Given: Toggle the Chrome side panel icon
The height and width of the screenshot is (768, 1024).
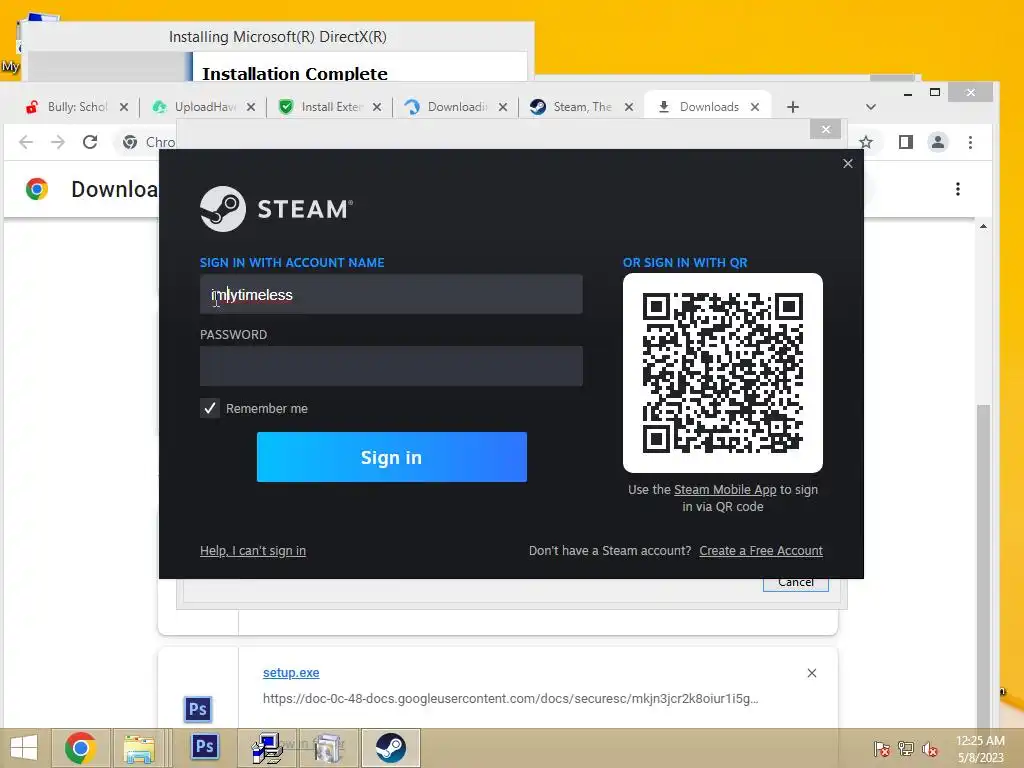Looking at the screenshot, I should point(906,142).
